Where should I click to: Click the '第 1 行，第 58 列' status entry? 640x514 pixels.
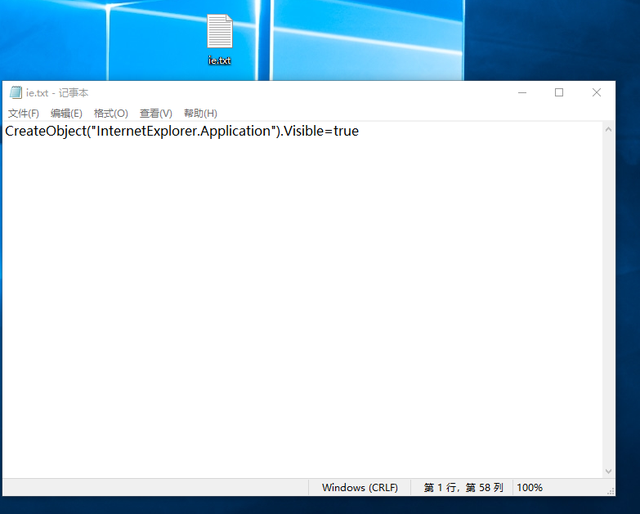click(x=463, y=487)
